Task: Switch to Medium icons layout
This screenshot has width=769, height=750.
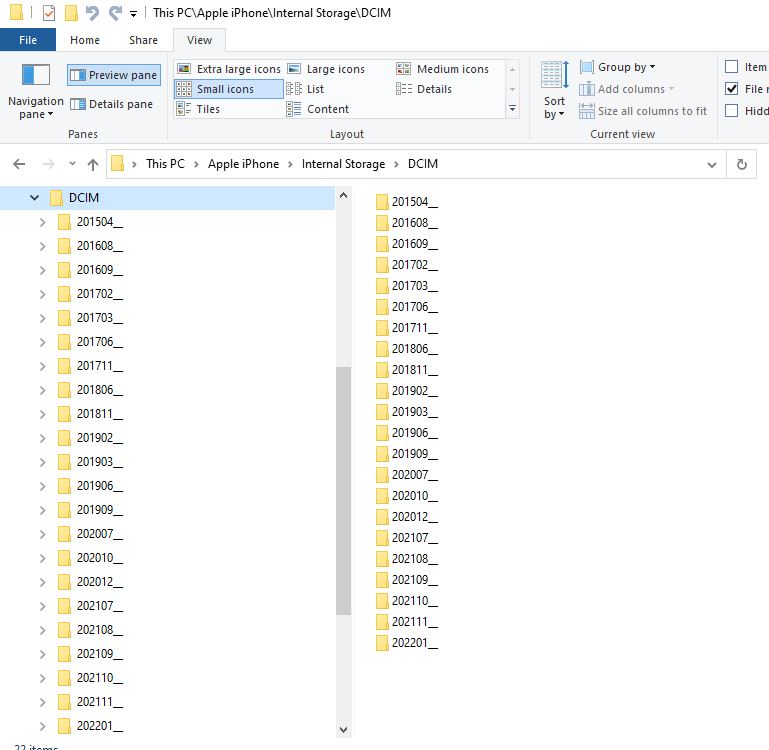Action: (x=442, y=69)
